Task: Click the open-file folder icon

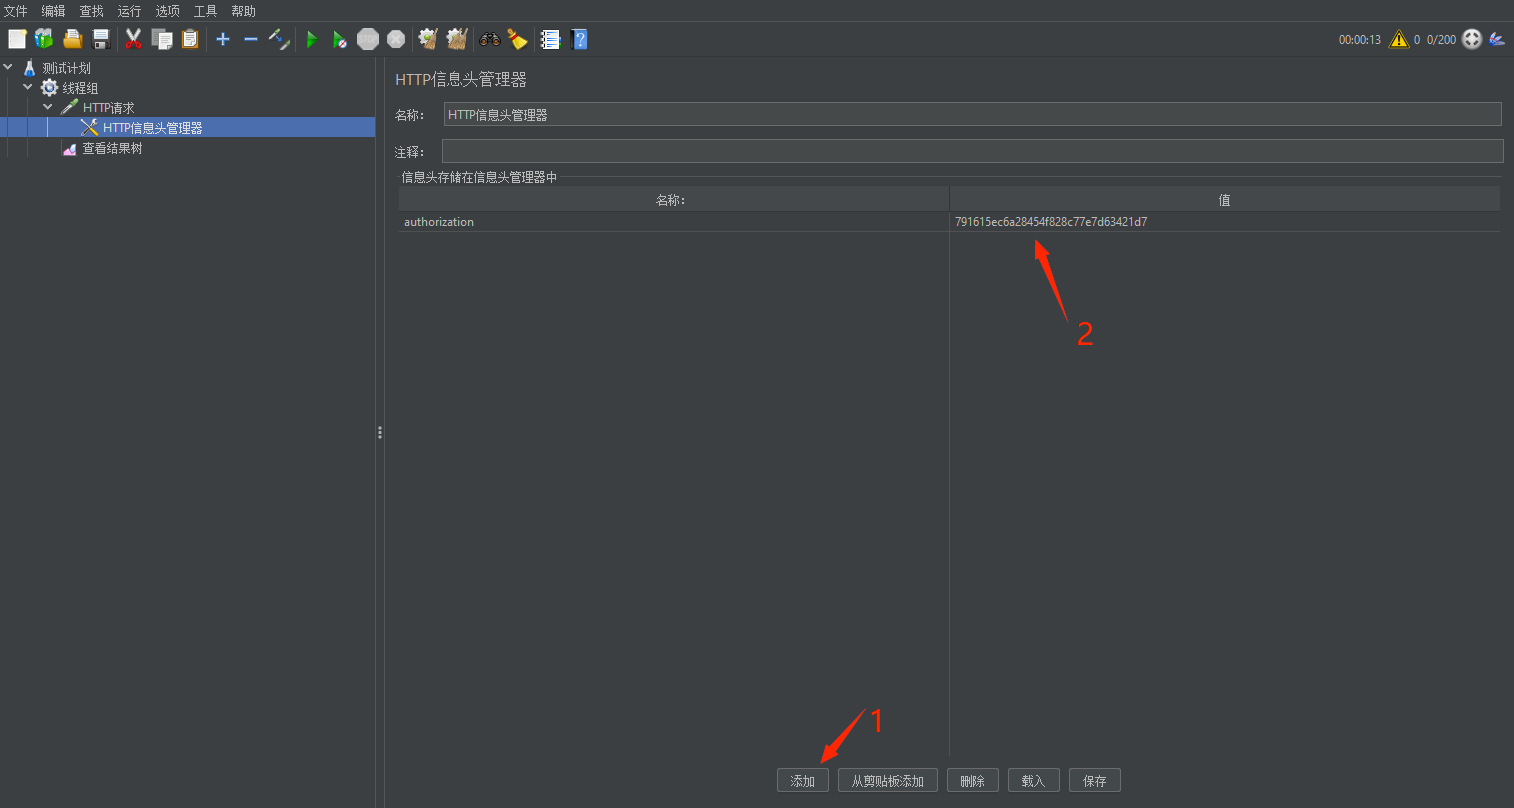Action: click(73, 39)
